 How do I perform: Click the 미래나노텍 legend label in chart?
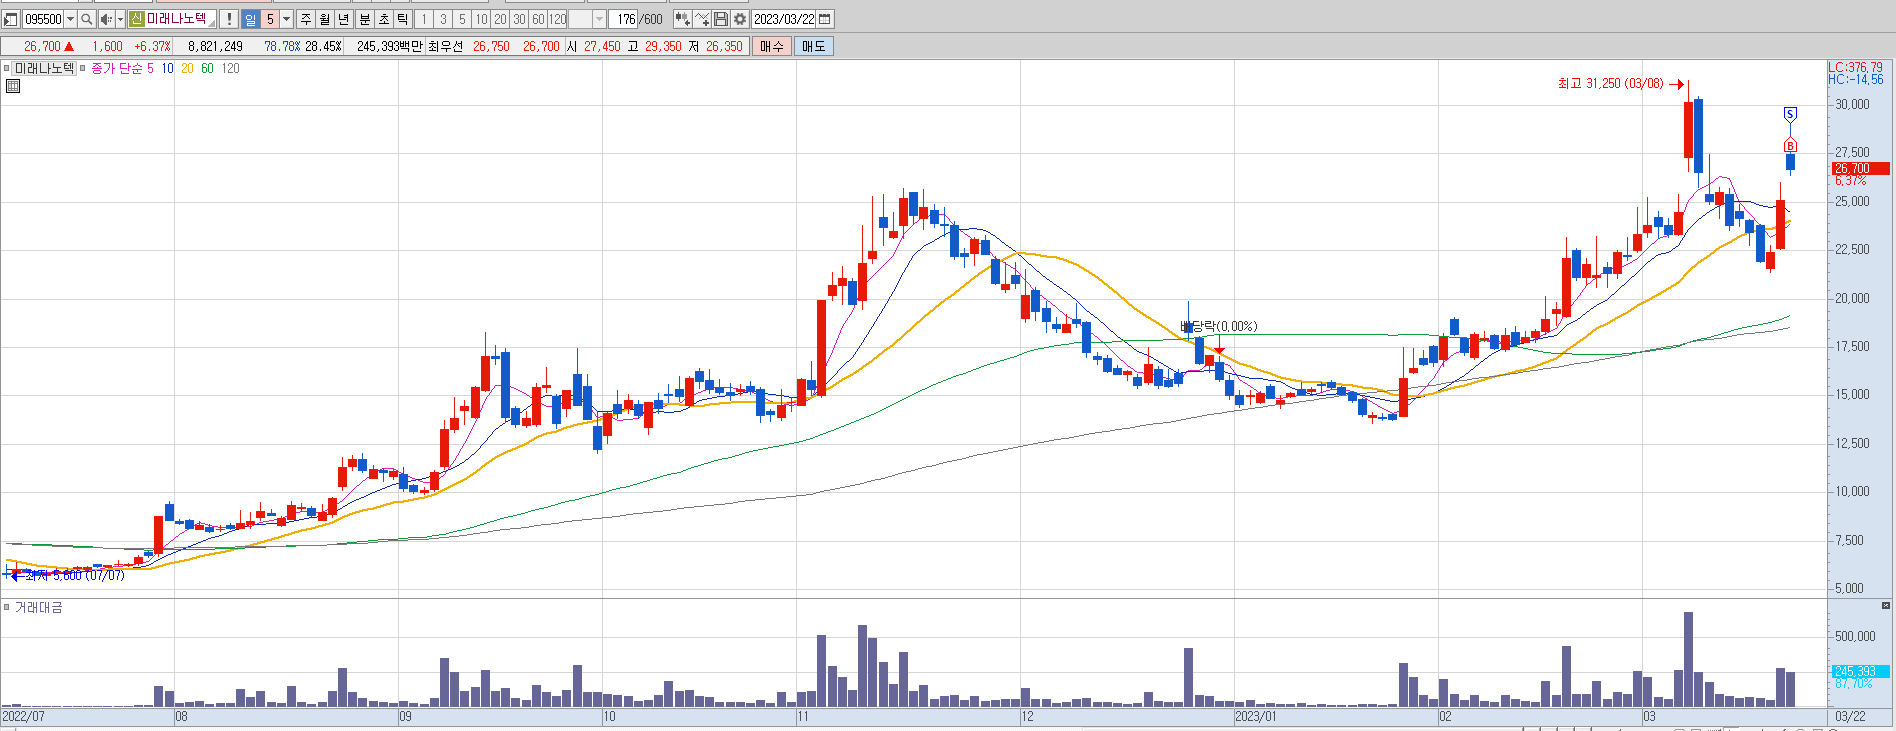tap(44, 68)
